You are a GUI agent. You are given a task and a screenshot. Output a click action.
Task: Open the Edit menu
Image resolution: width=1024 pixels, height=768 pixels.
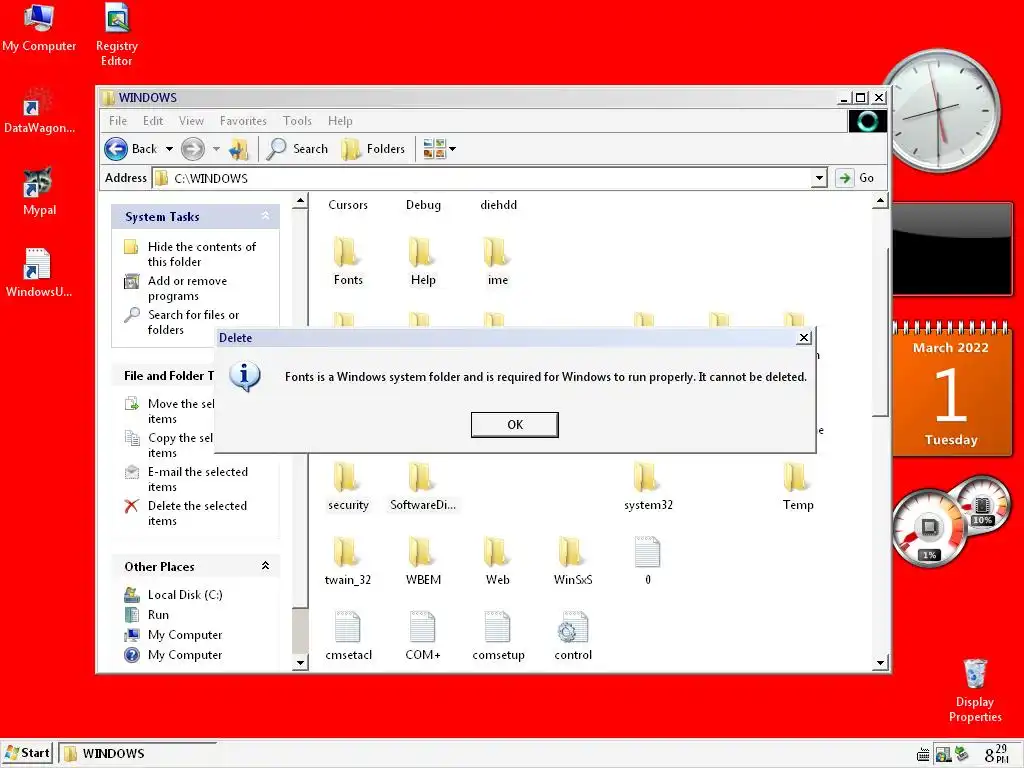[x=153, y=121]
